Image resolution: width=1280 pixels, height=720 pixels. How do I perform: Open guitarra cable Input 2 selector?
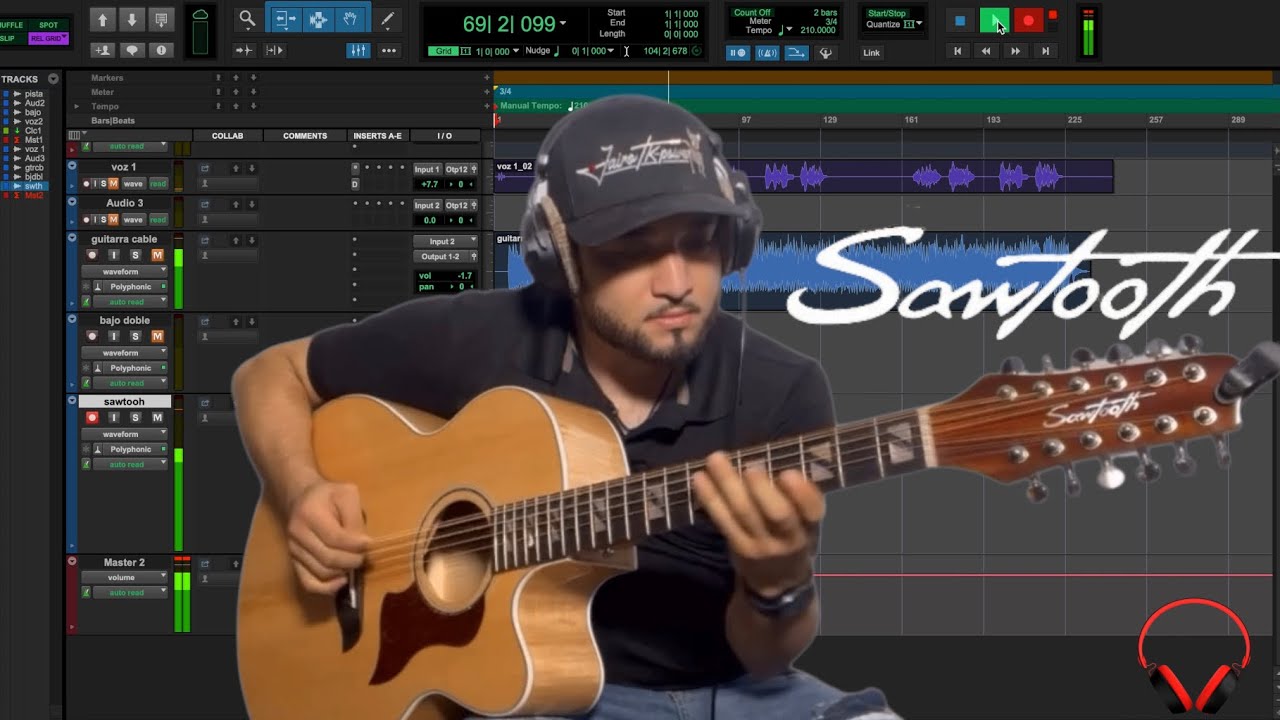pos(445,241)
